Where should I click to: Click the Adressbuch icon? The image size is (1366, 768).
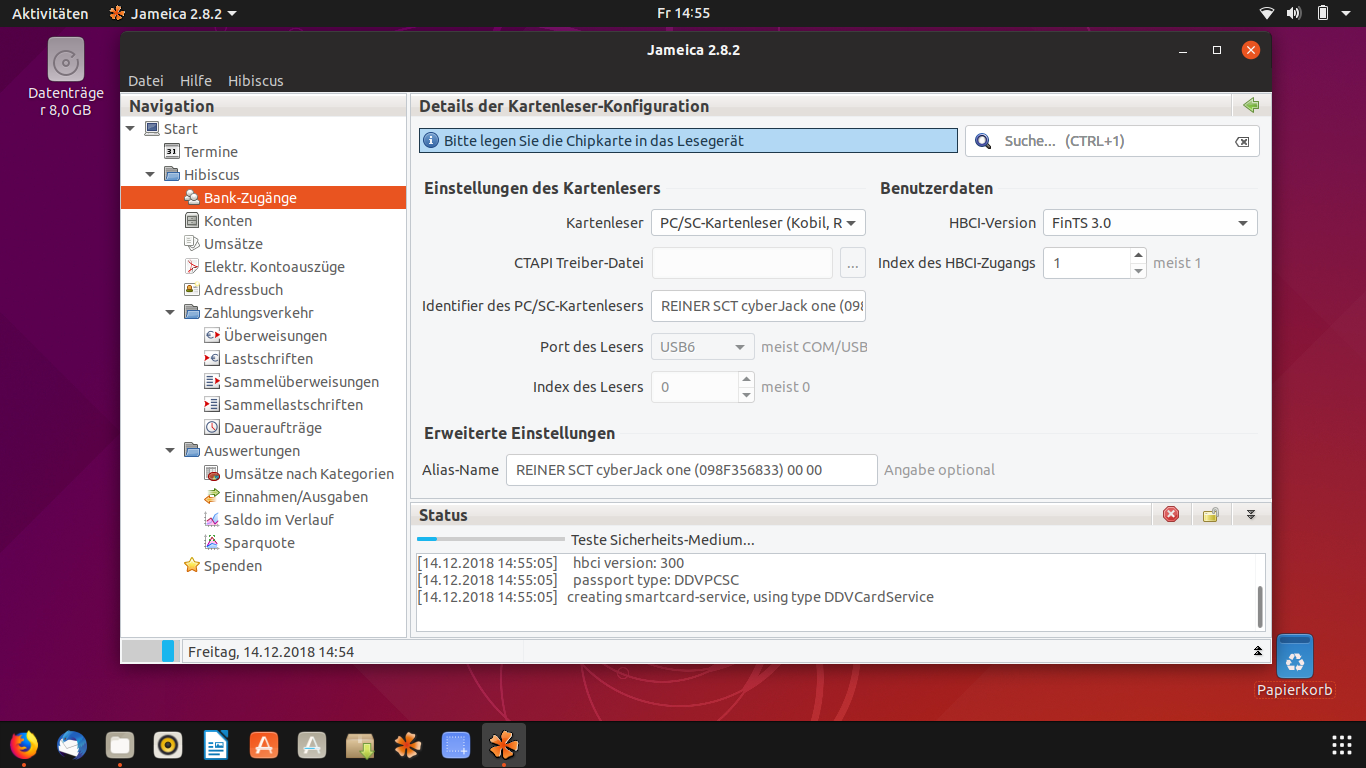click(192, 289)
